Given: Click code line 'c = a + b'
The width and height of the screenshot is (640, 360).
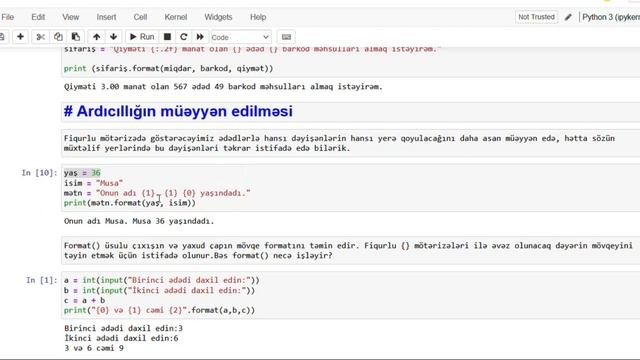Looking at the screenshot, I should 84,300.
